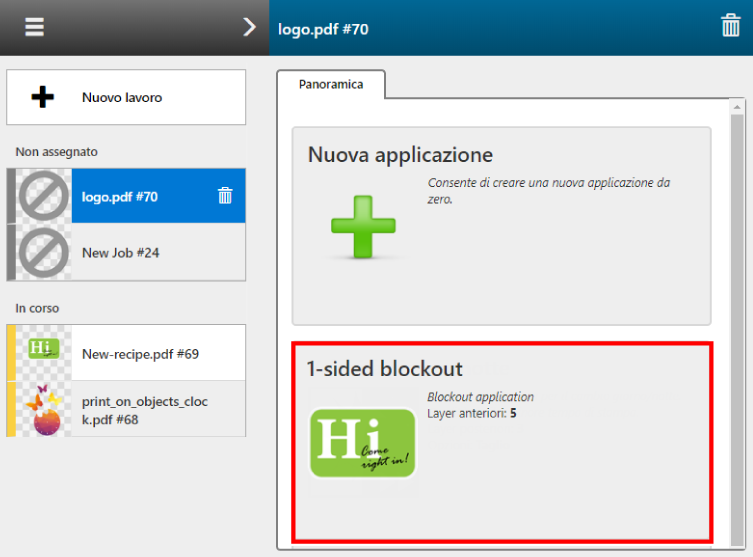Select the Nuova applicazione card title
The width and height of the screenshot is (753, 557).
pyautogui.click(x=400, y=155)
